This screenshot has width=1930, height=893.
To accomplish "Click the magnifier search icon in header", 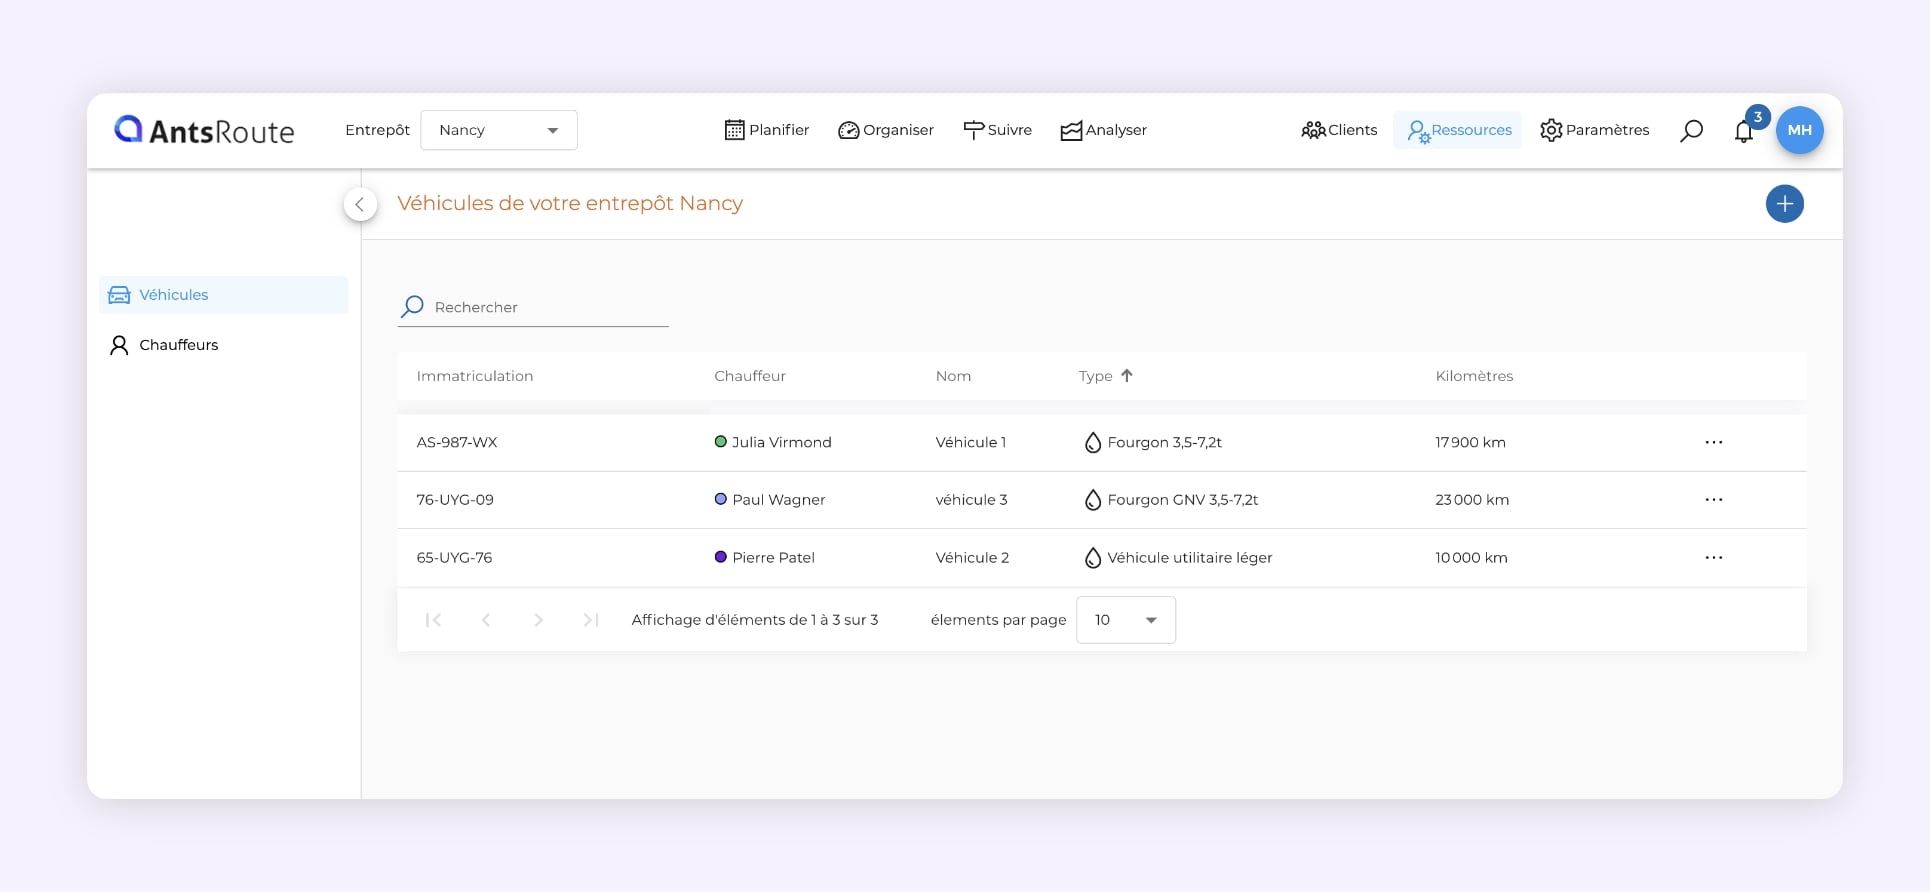I will coord(1691,131).
